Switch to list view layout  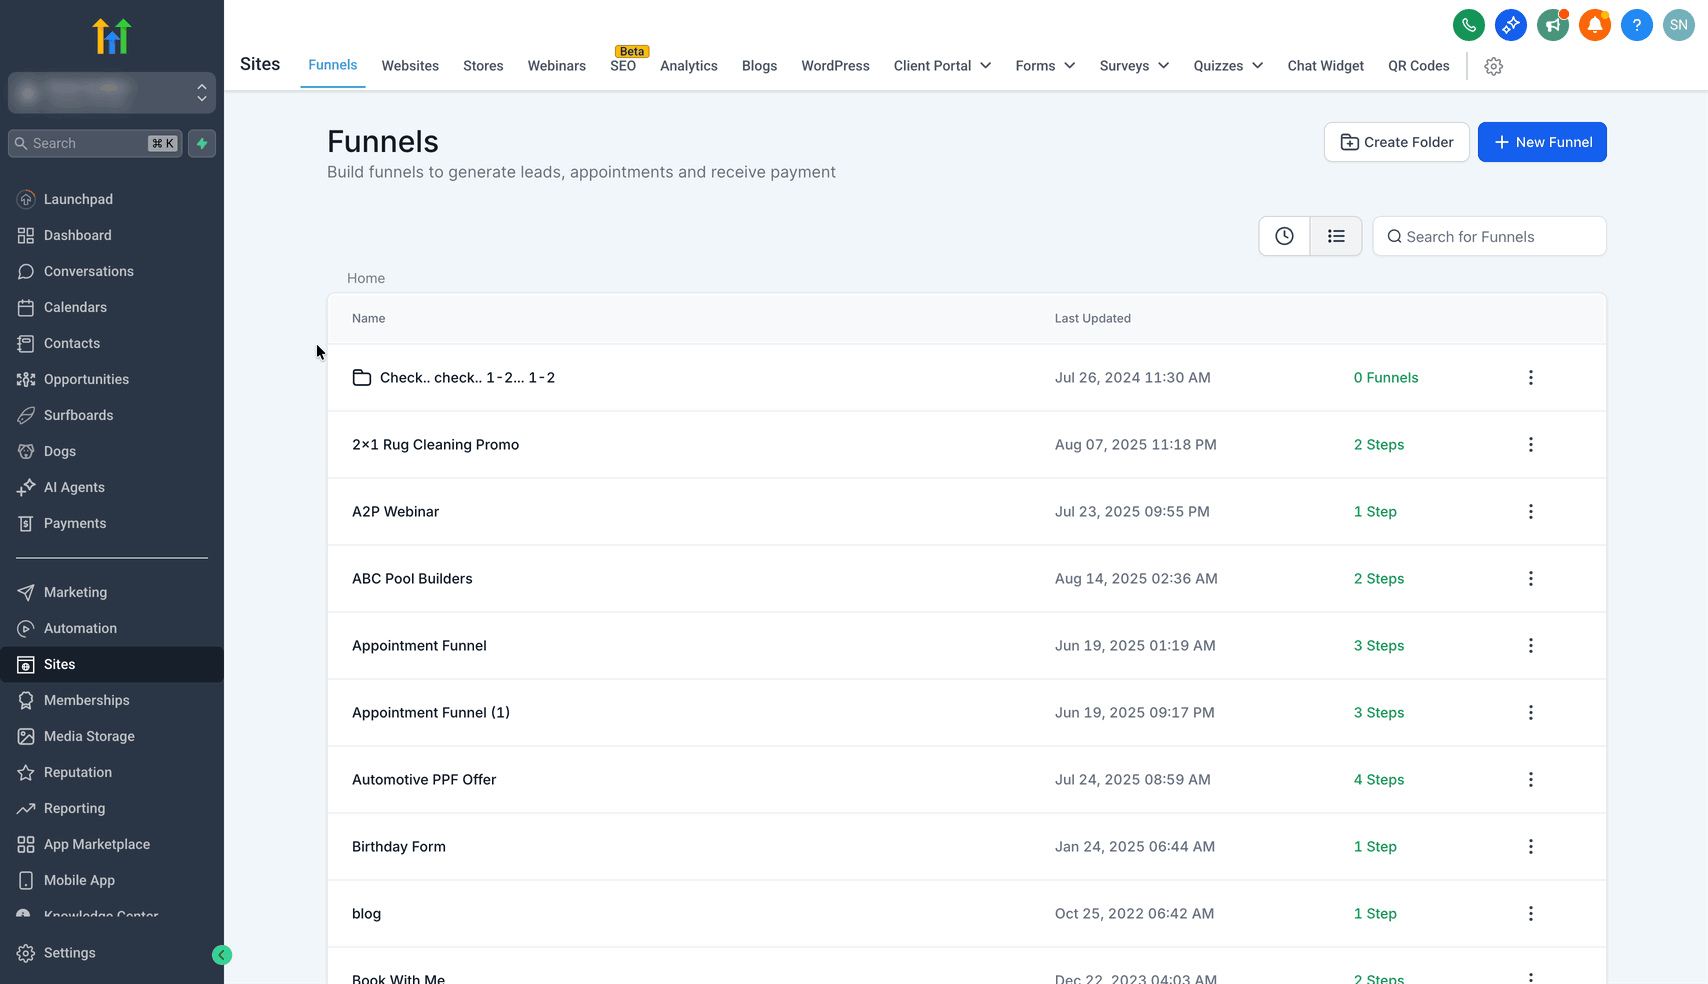pos(1336,236)
